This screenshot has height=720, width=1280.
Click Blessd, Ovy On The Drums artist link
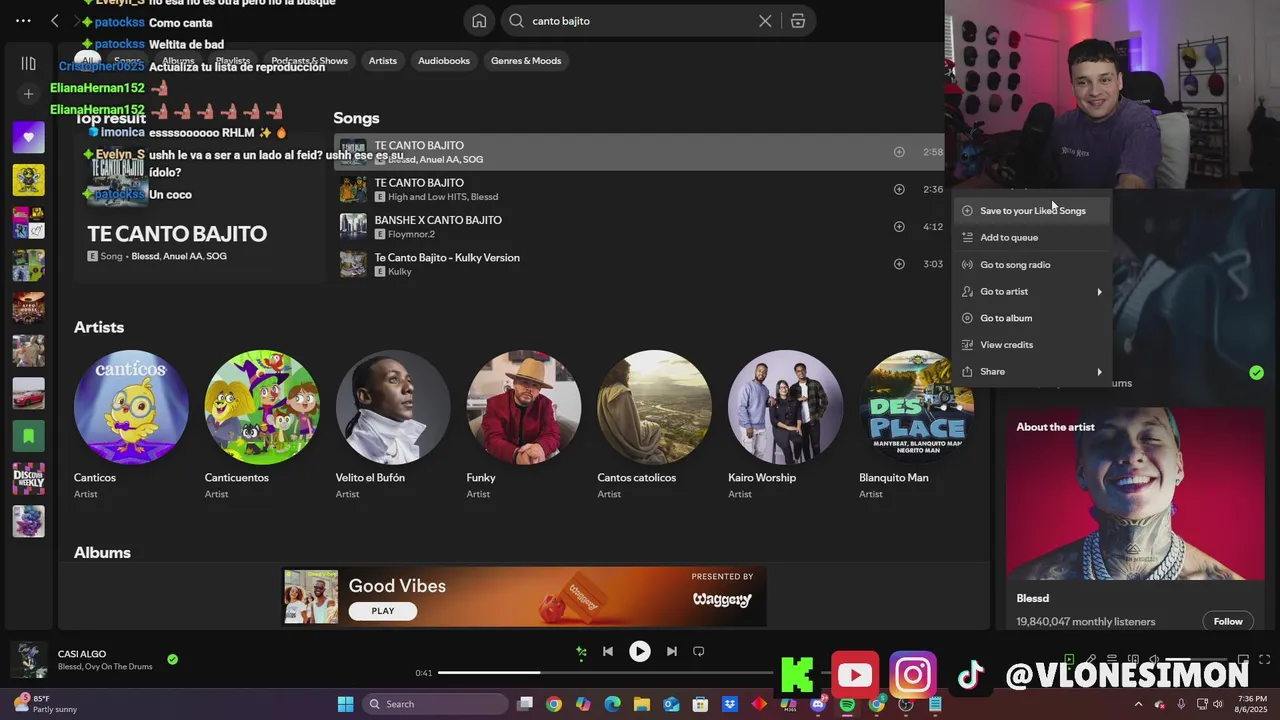[105, 667]
